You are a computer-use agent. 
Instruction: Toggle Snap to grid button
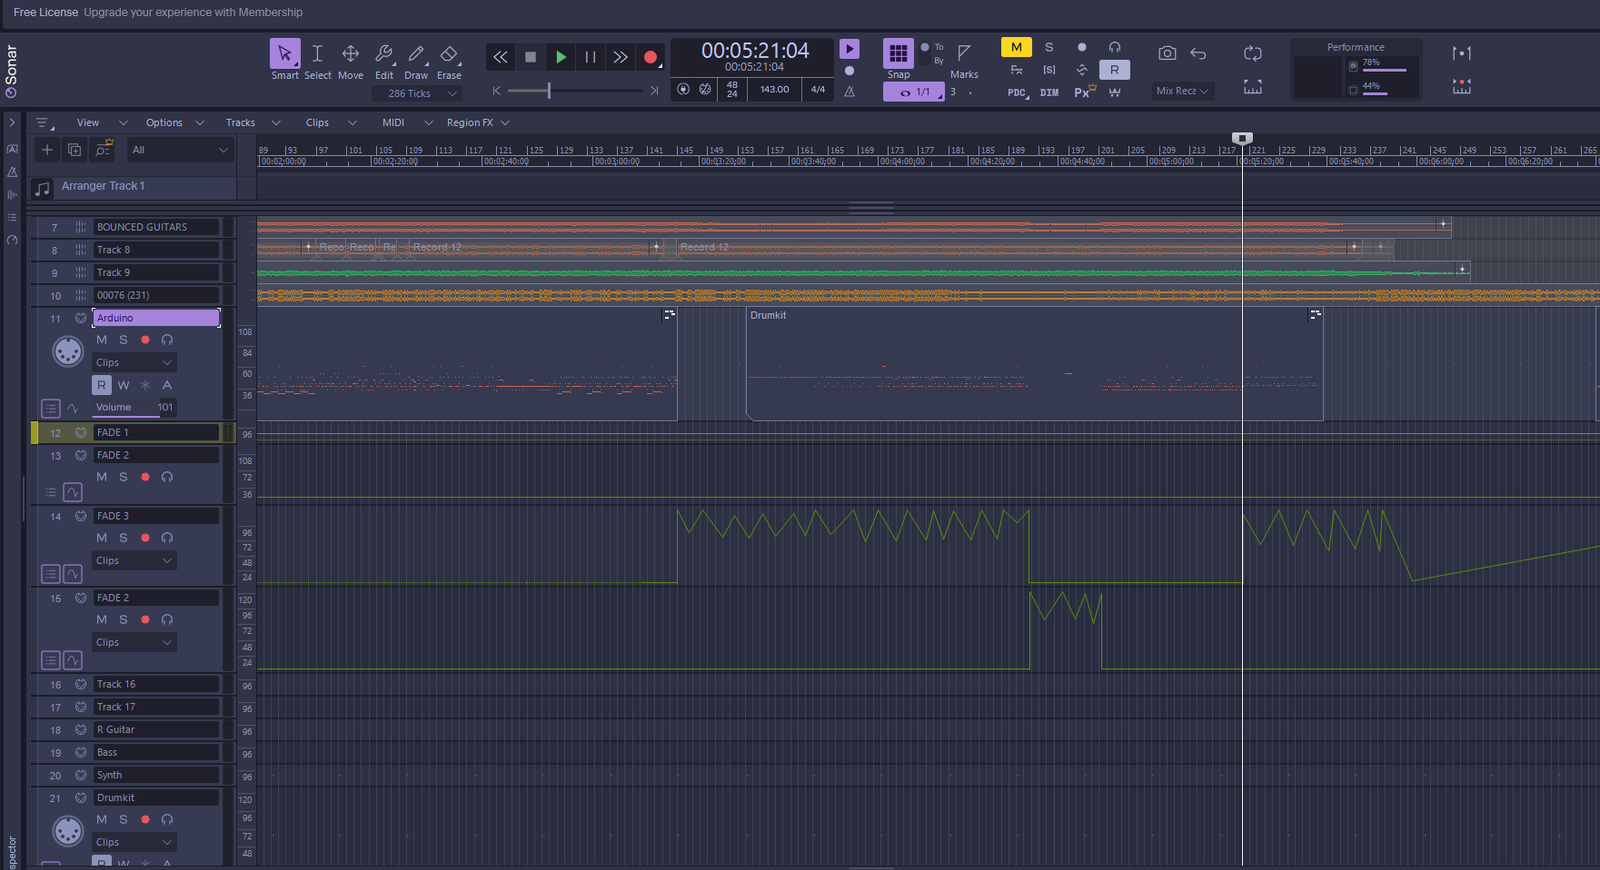point(898,53)
